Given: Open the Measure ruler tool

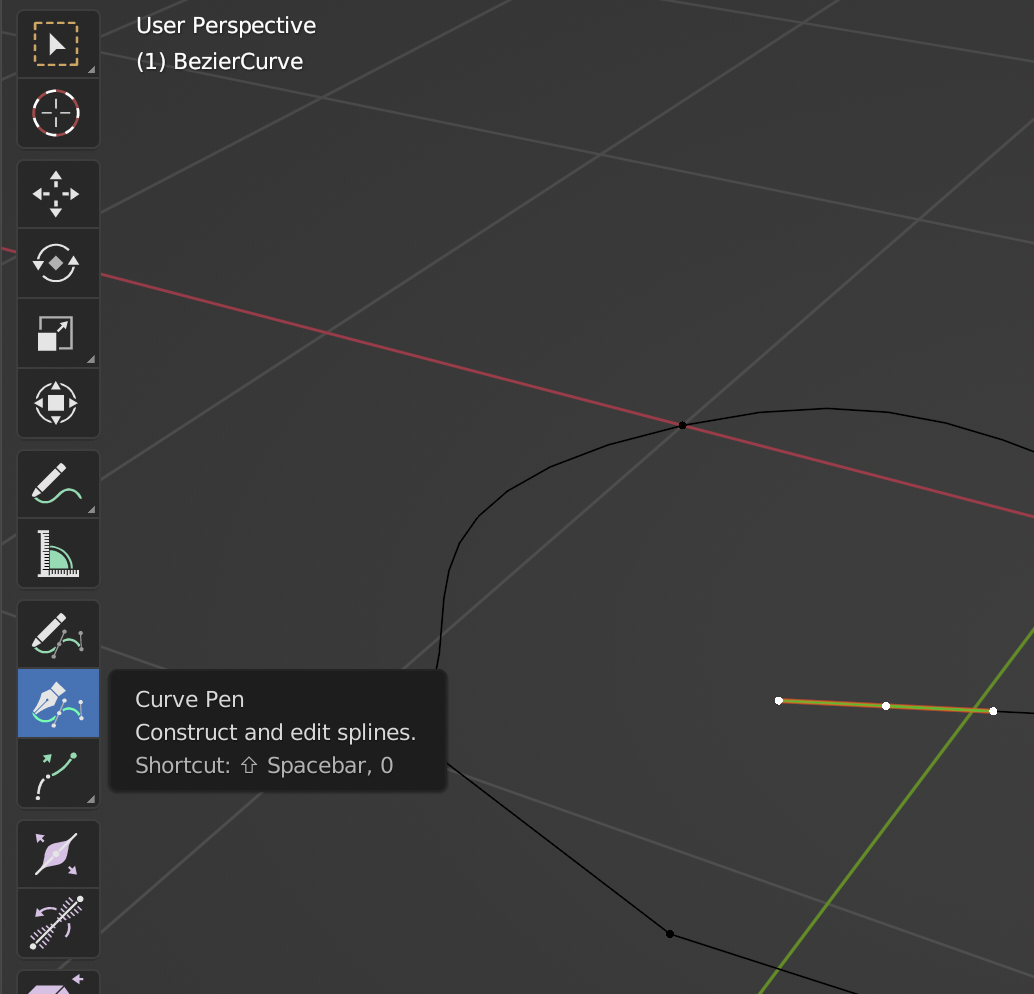Looking at the screenshot, I should 58,553.
